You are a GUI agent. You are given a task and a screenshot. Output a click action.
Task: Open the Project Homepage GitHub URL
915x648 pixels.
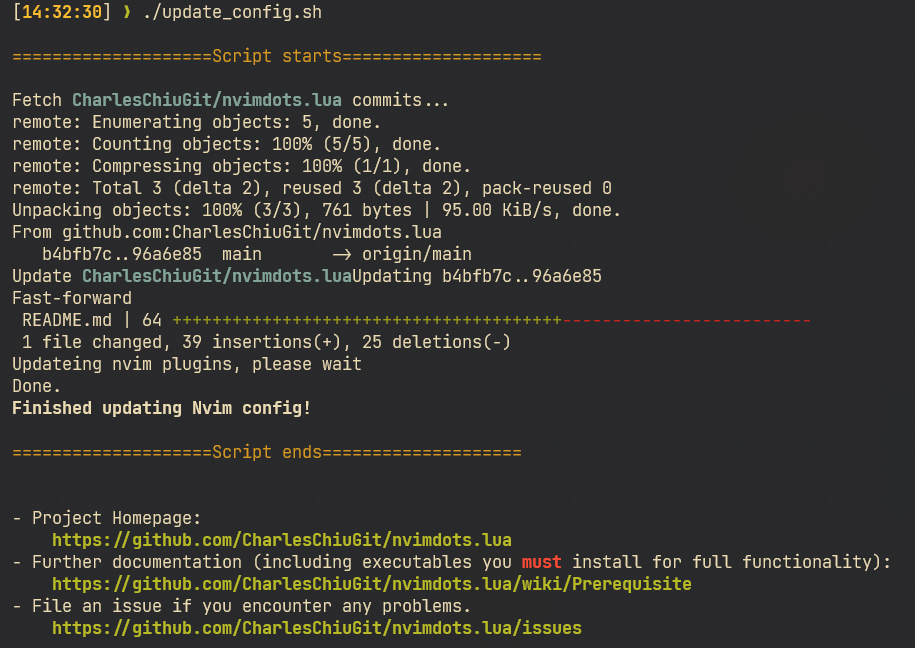[x=282, y=540]
